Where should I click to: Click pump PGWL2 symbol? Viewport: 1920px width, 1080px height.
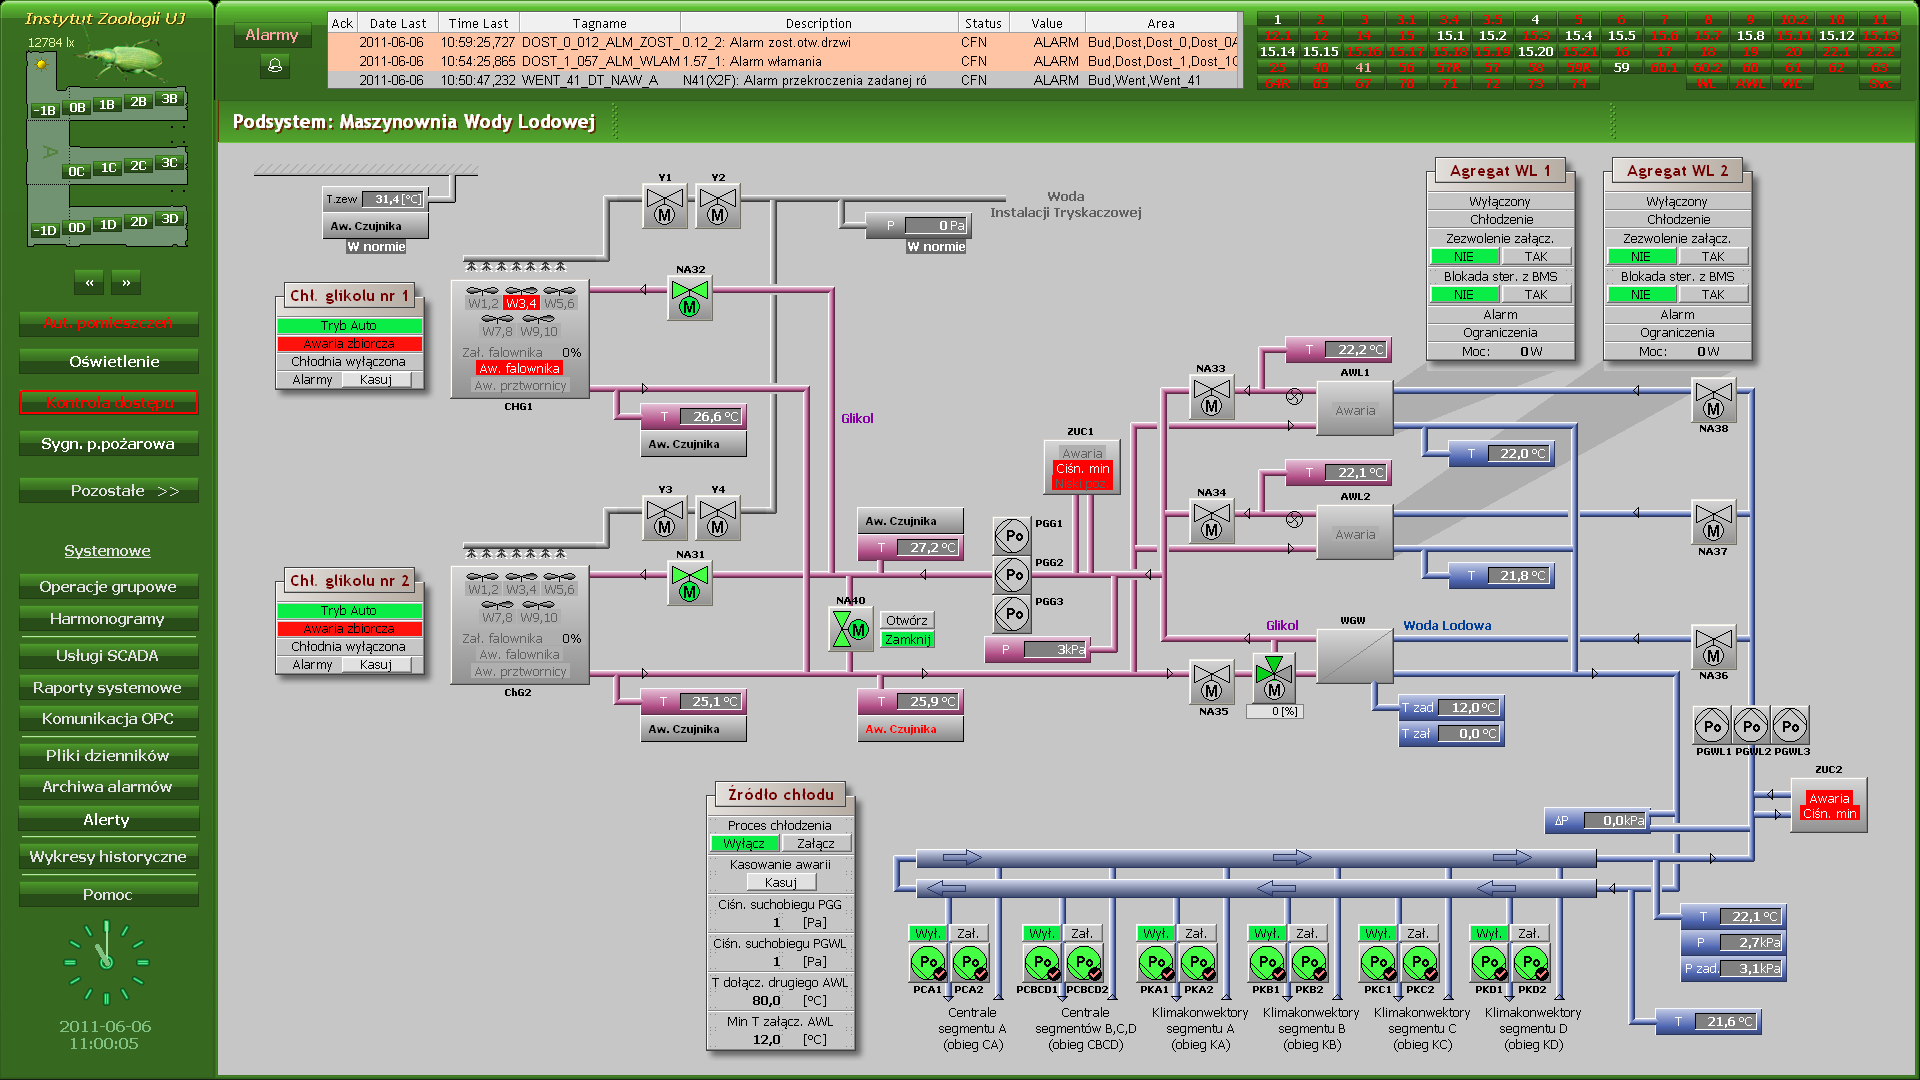point(1751,726)
